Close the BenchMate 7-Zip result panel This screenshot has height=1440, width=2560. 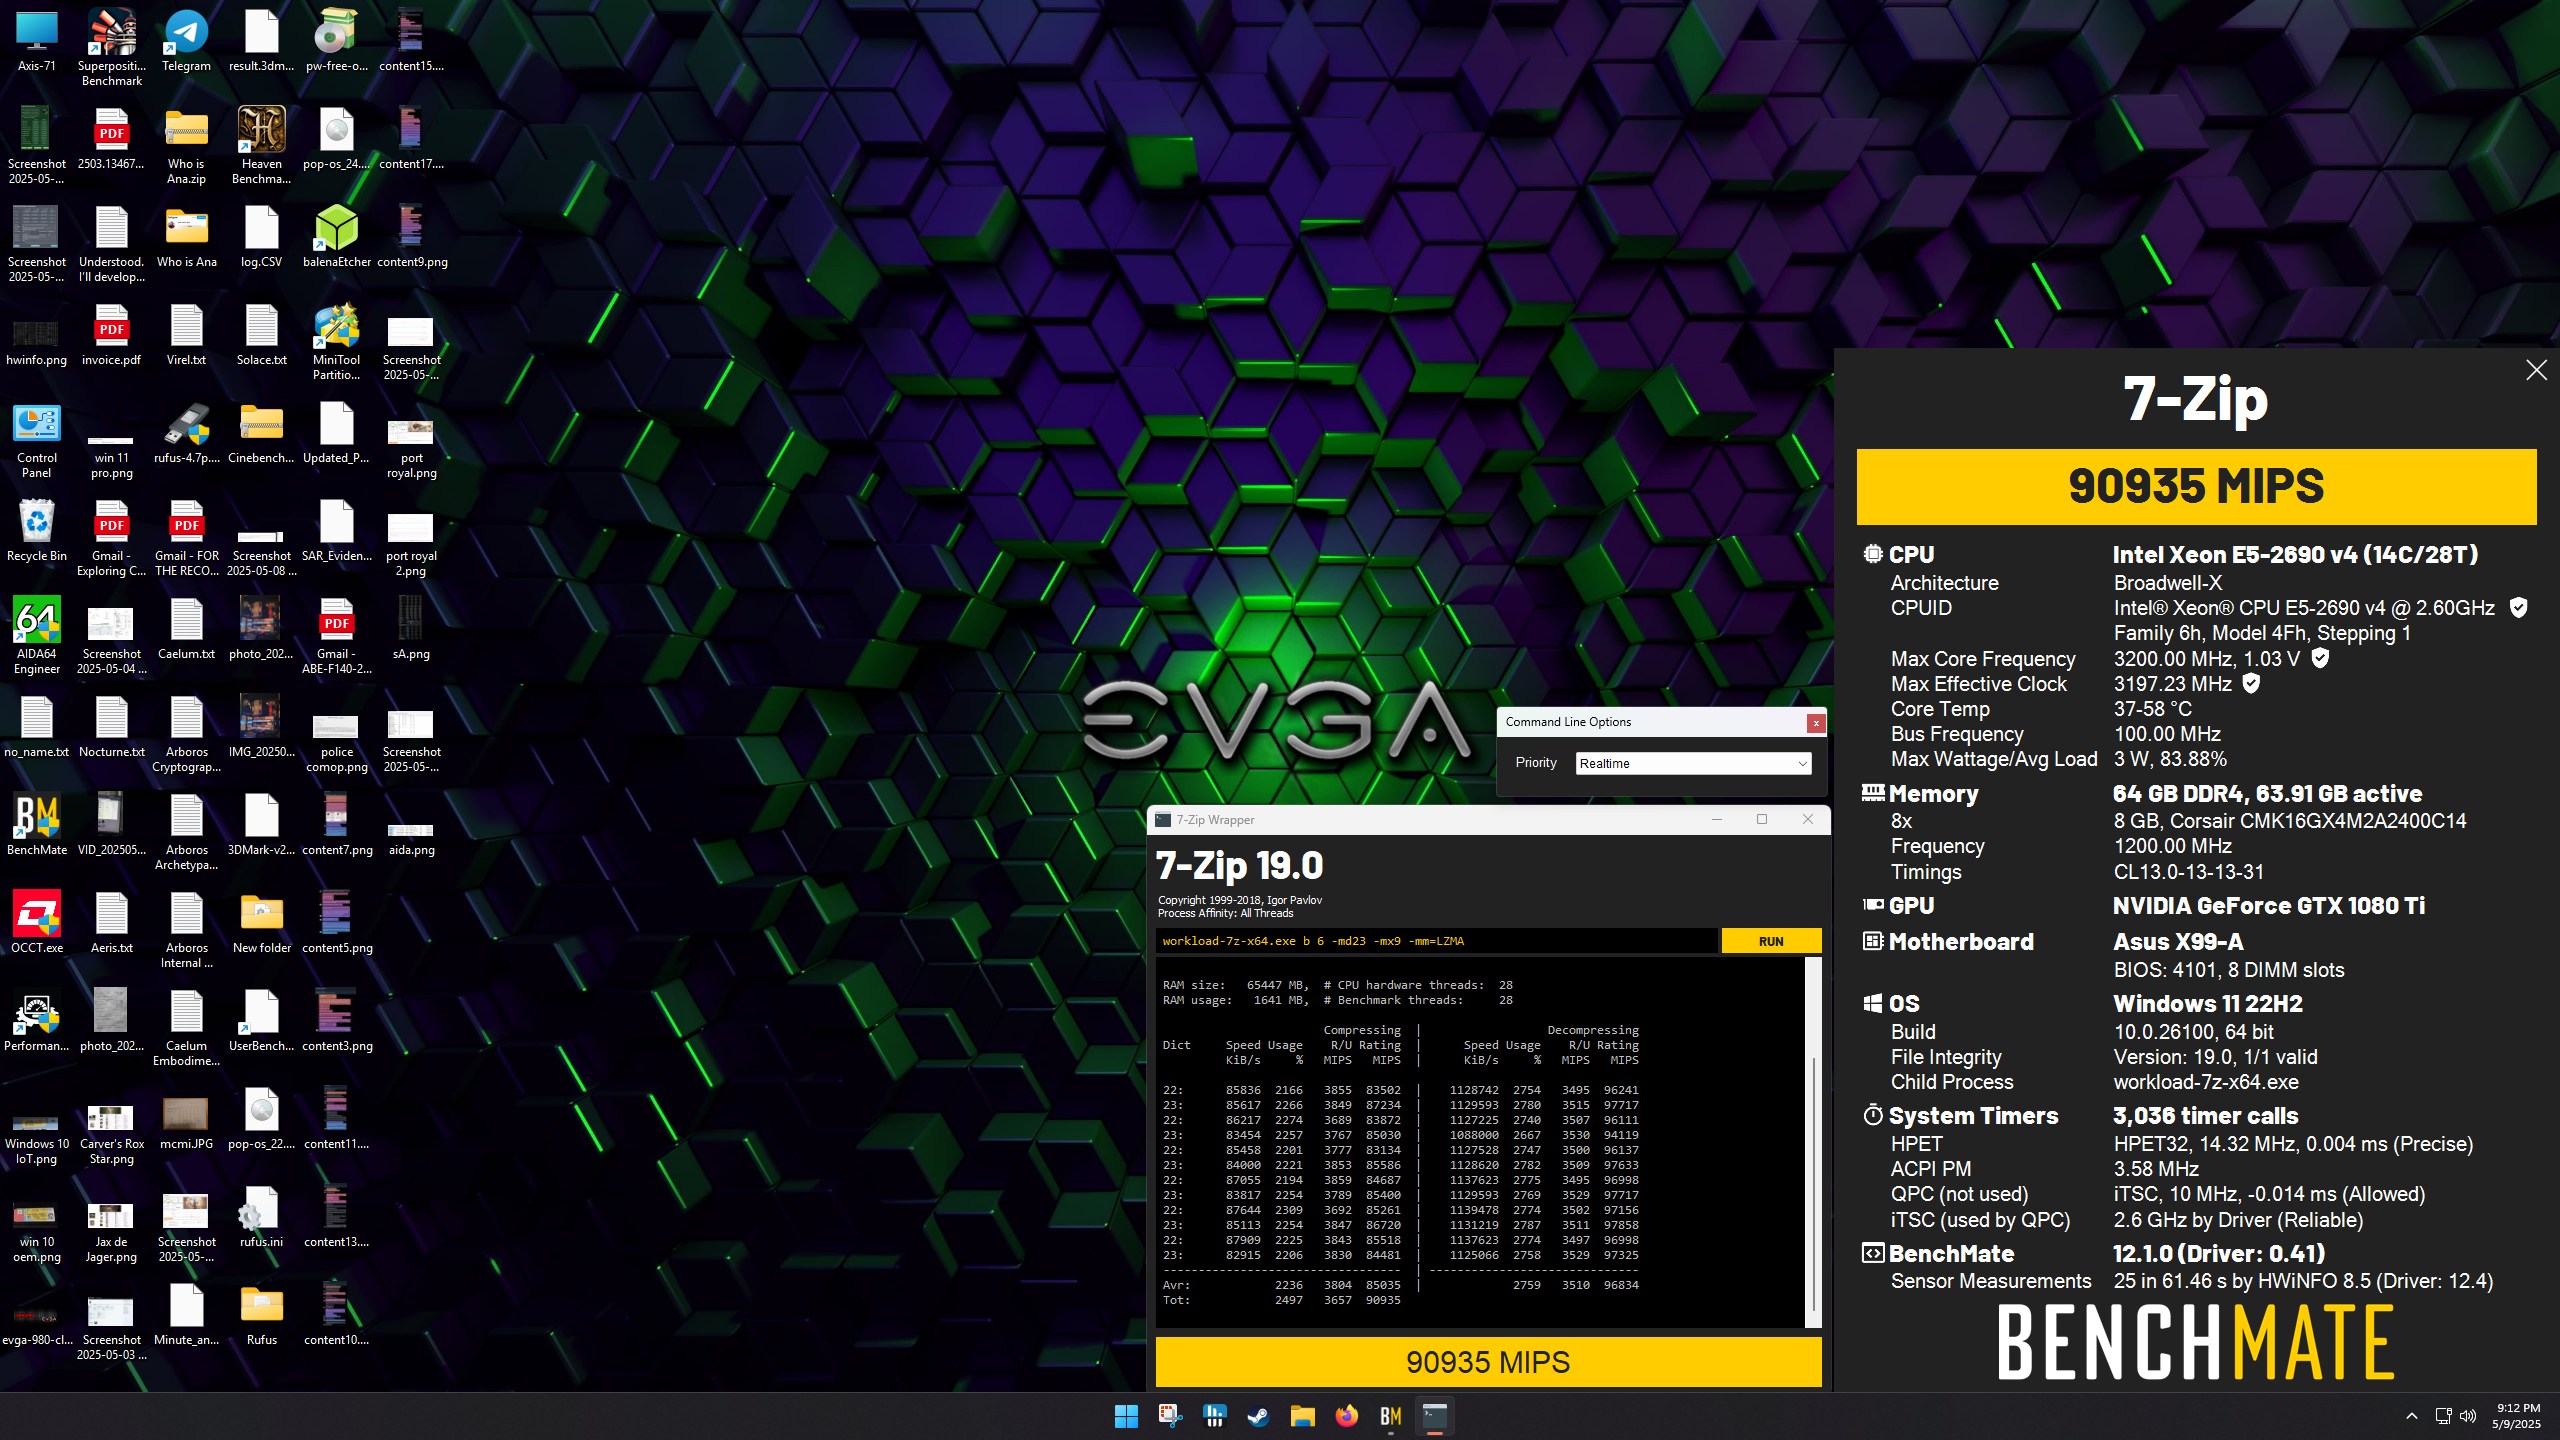[x=2536, y=370]
